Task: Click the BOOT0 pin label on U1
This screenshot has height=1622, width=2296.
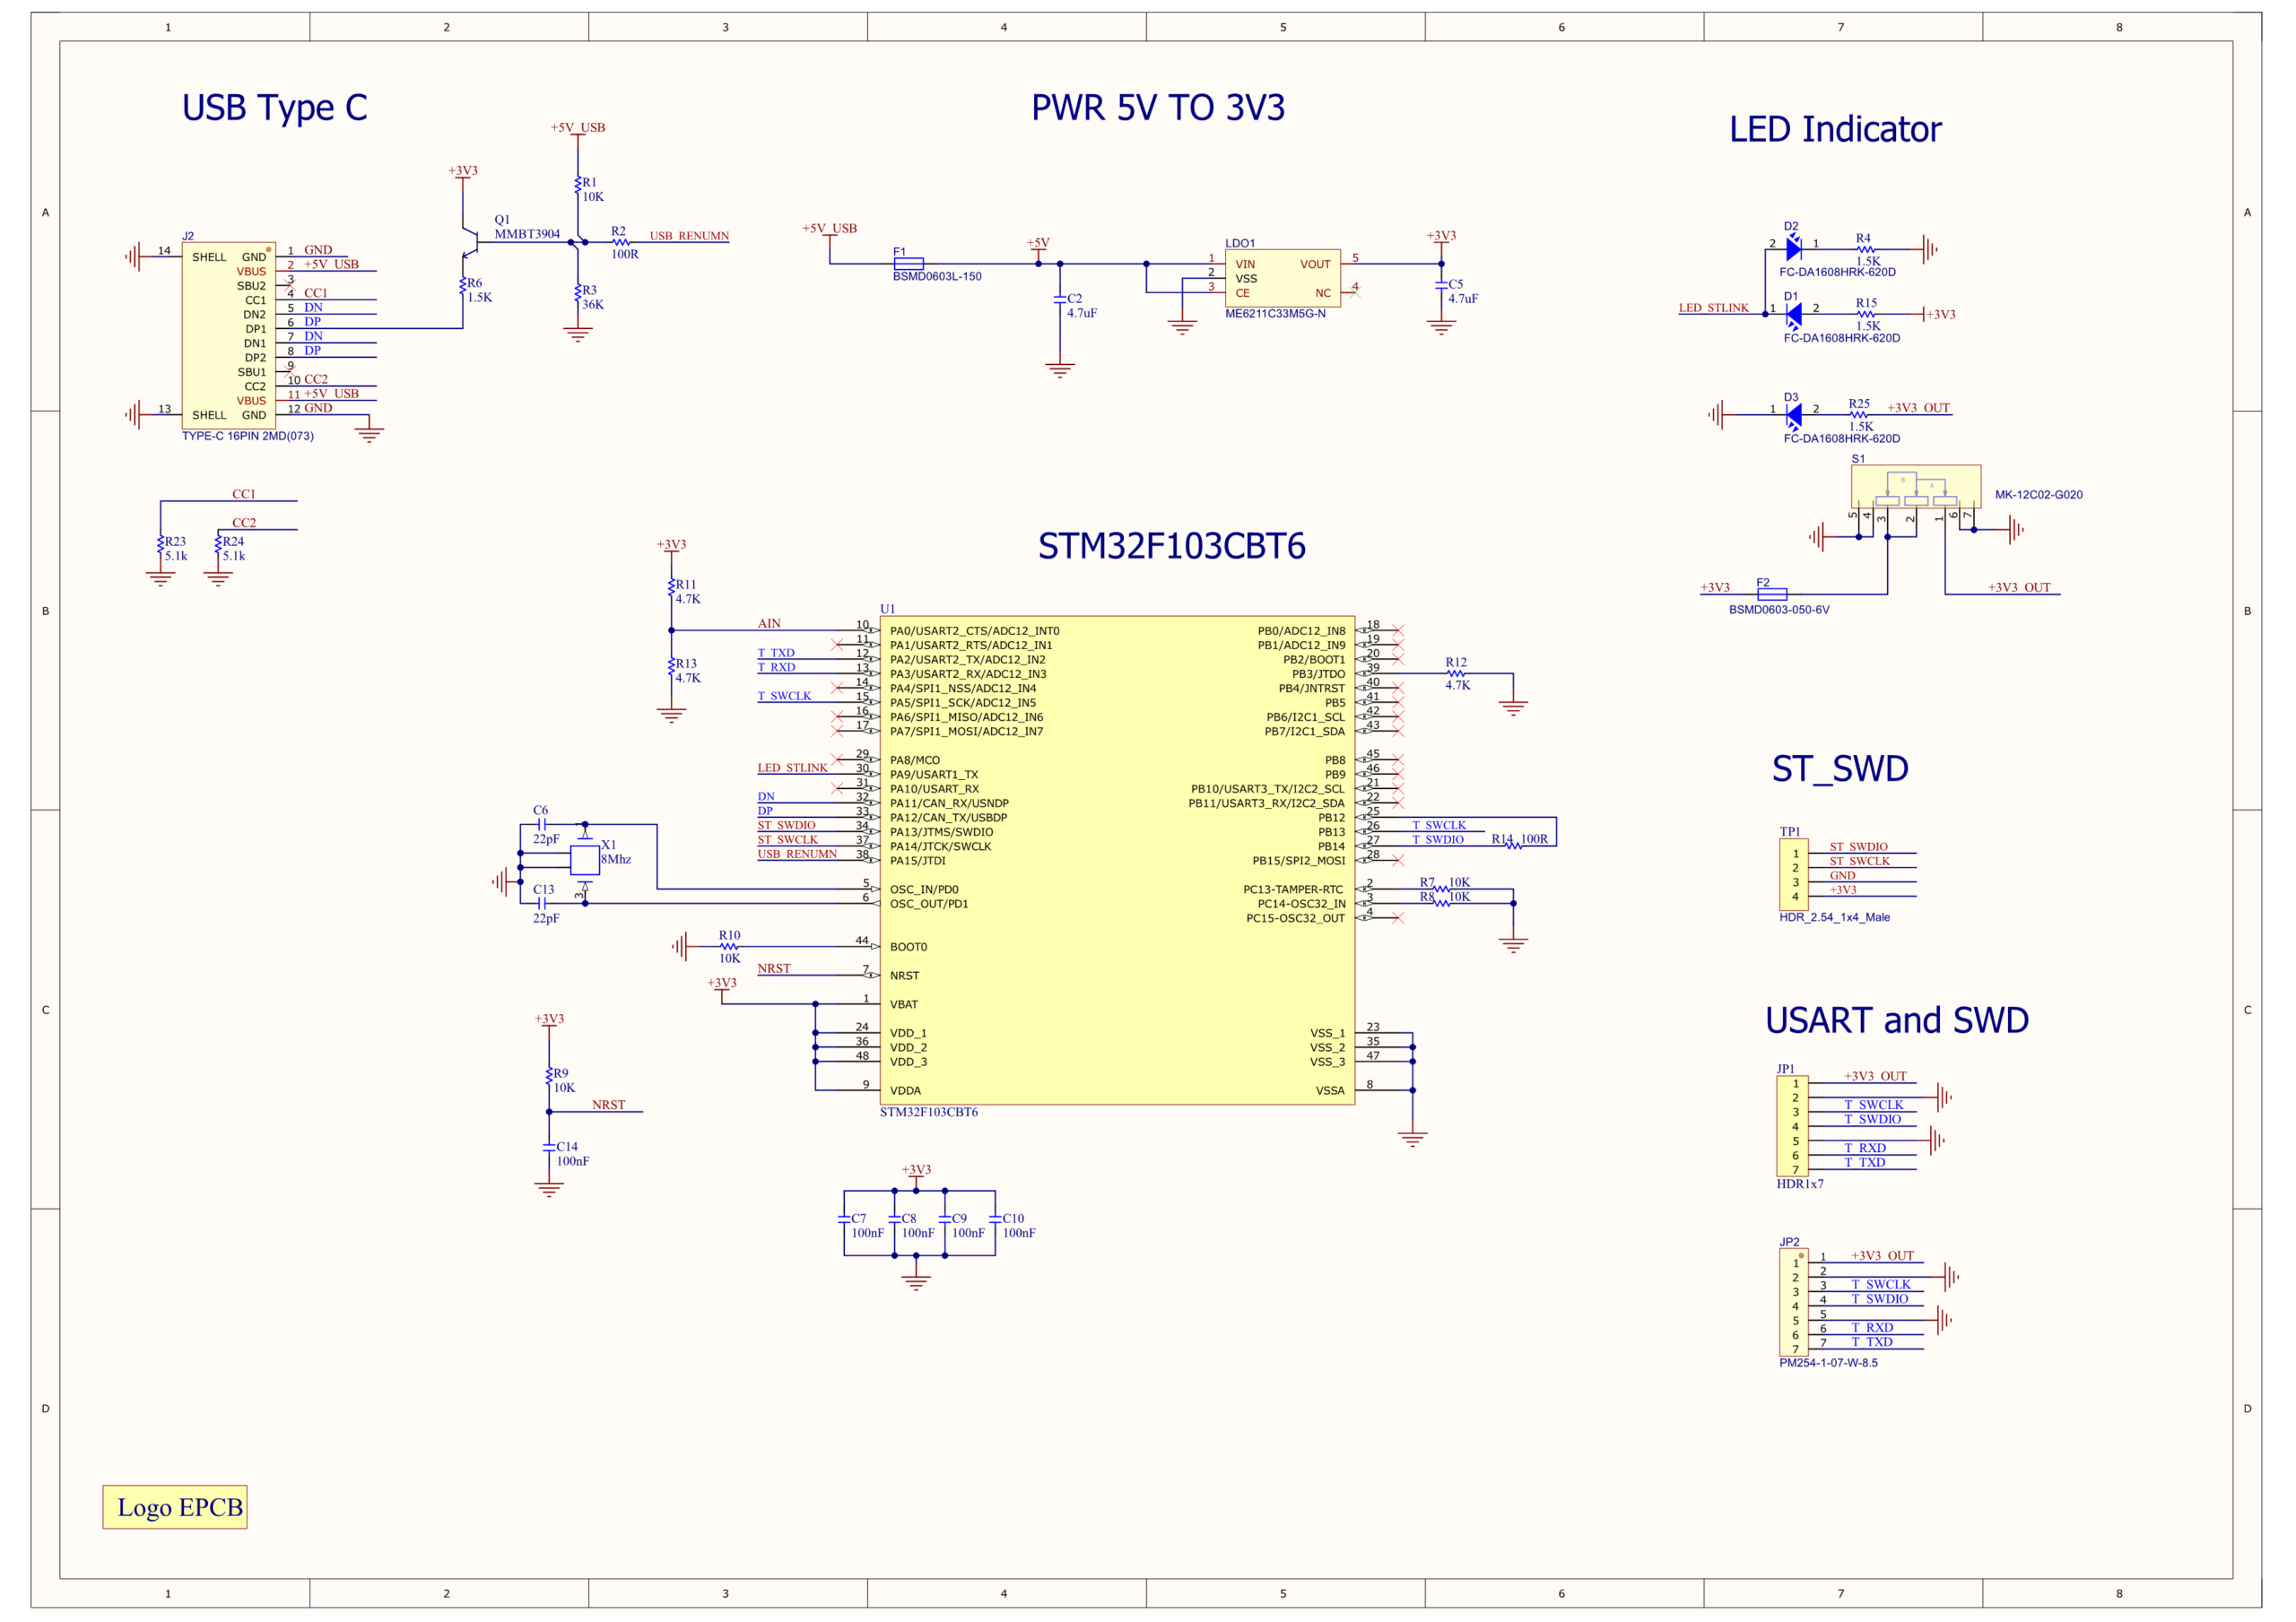Action: pos(908,947)
